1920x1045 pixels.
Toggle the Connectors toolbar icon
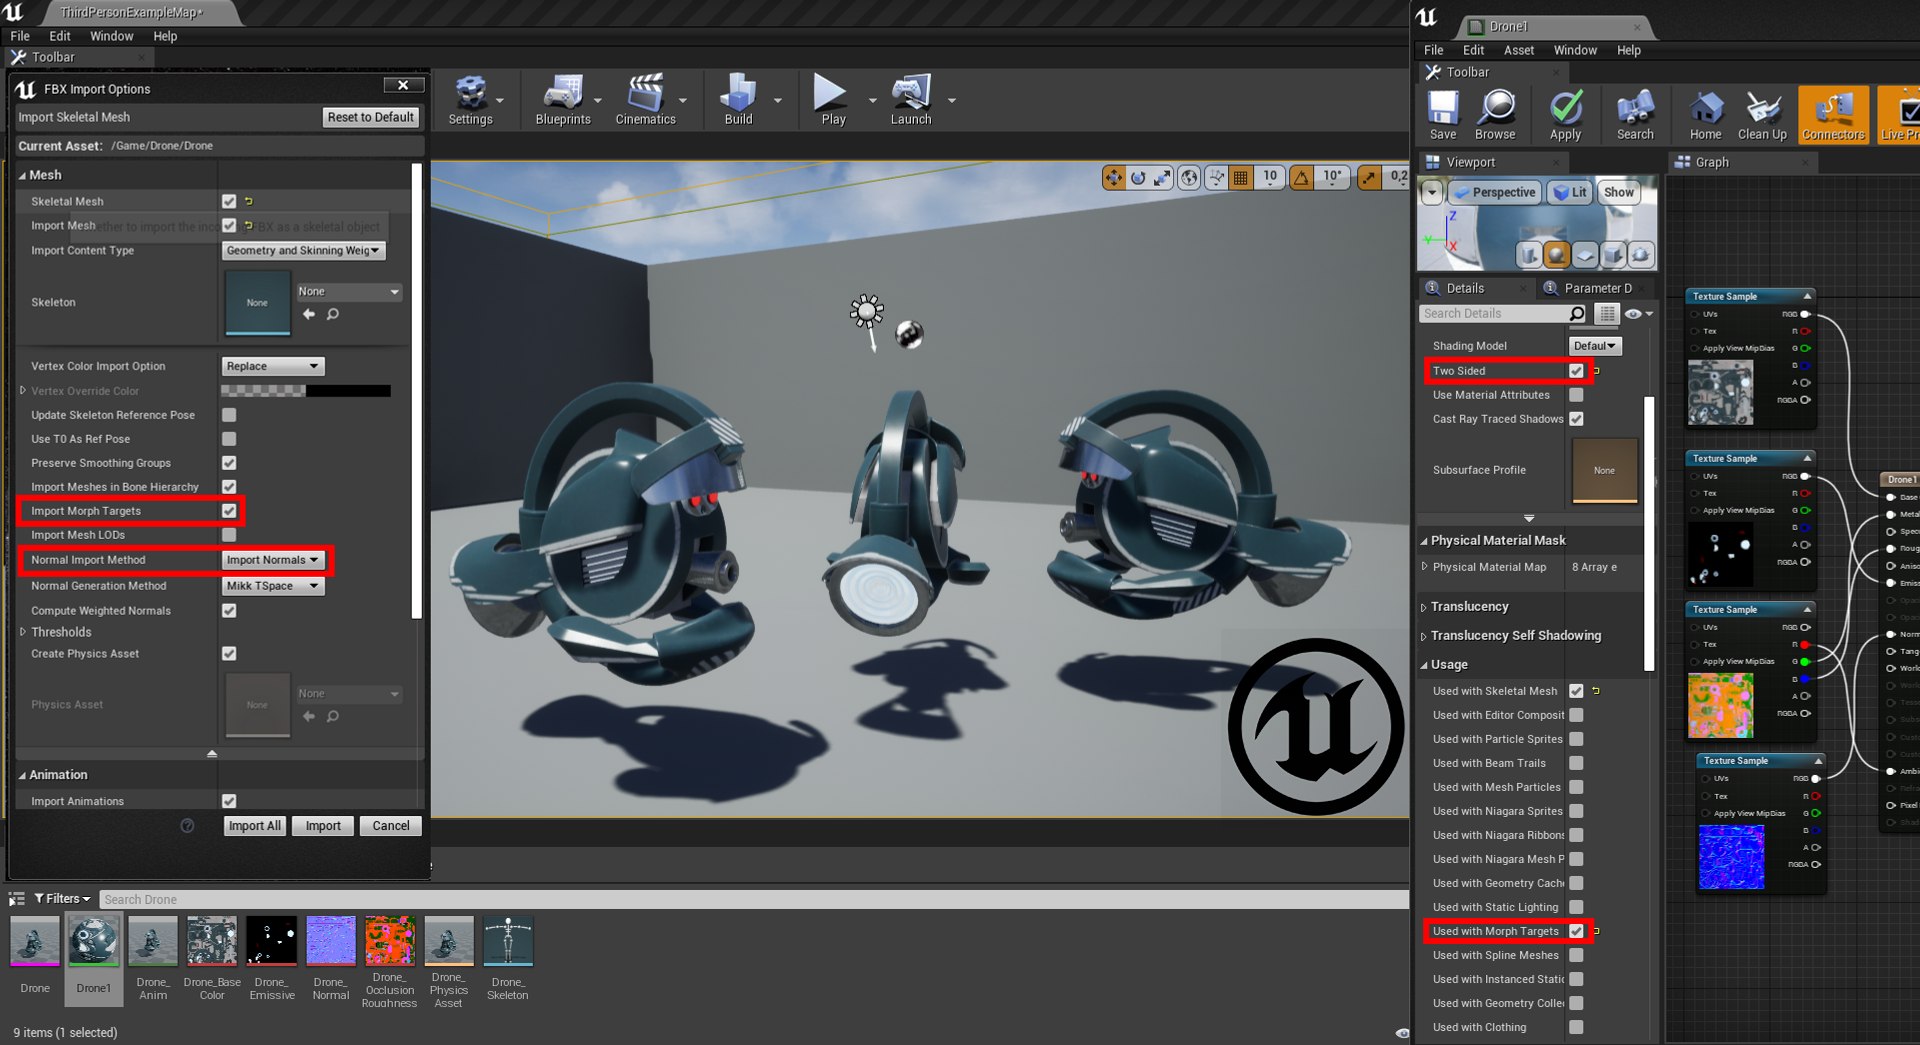click(1833, 115)
